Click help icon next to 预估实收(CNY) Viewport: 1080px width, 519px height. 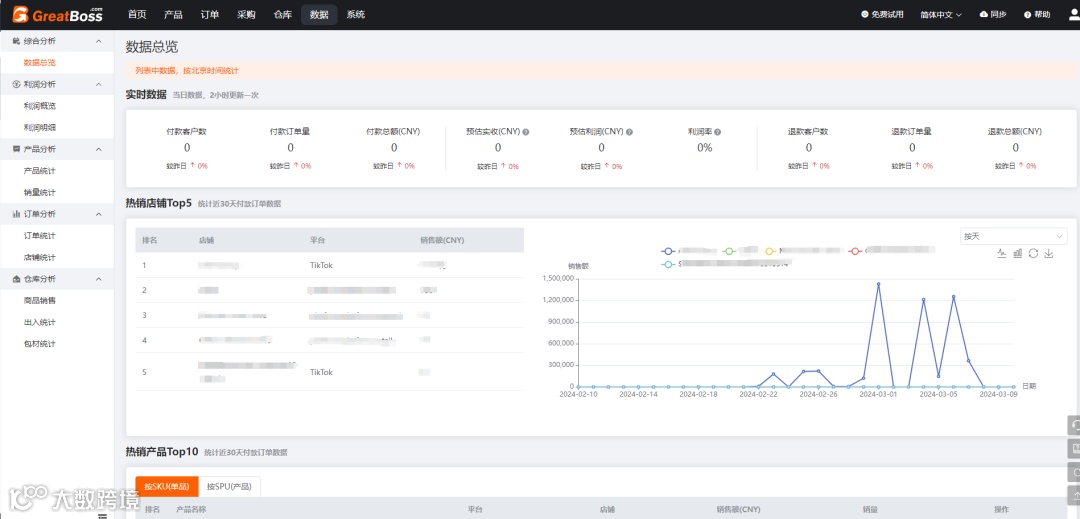tap(526, 131)
